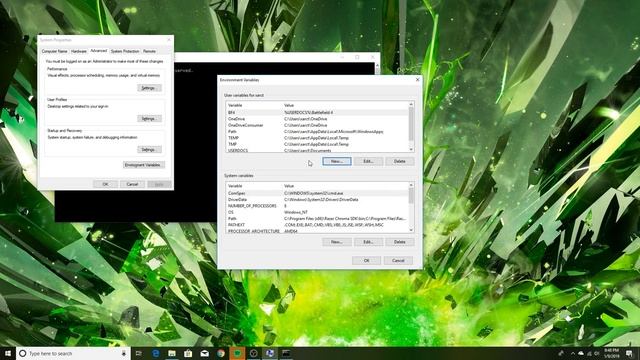
Task: Activate the microphone icon in search box
Action: pyautogui.click(x=124, y=353)
